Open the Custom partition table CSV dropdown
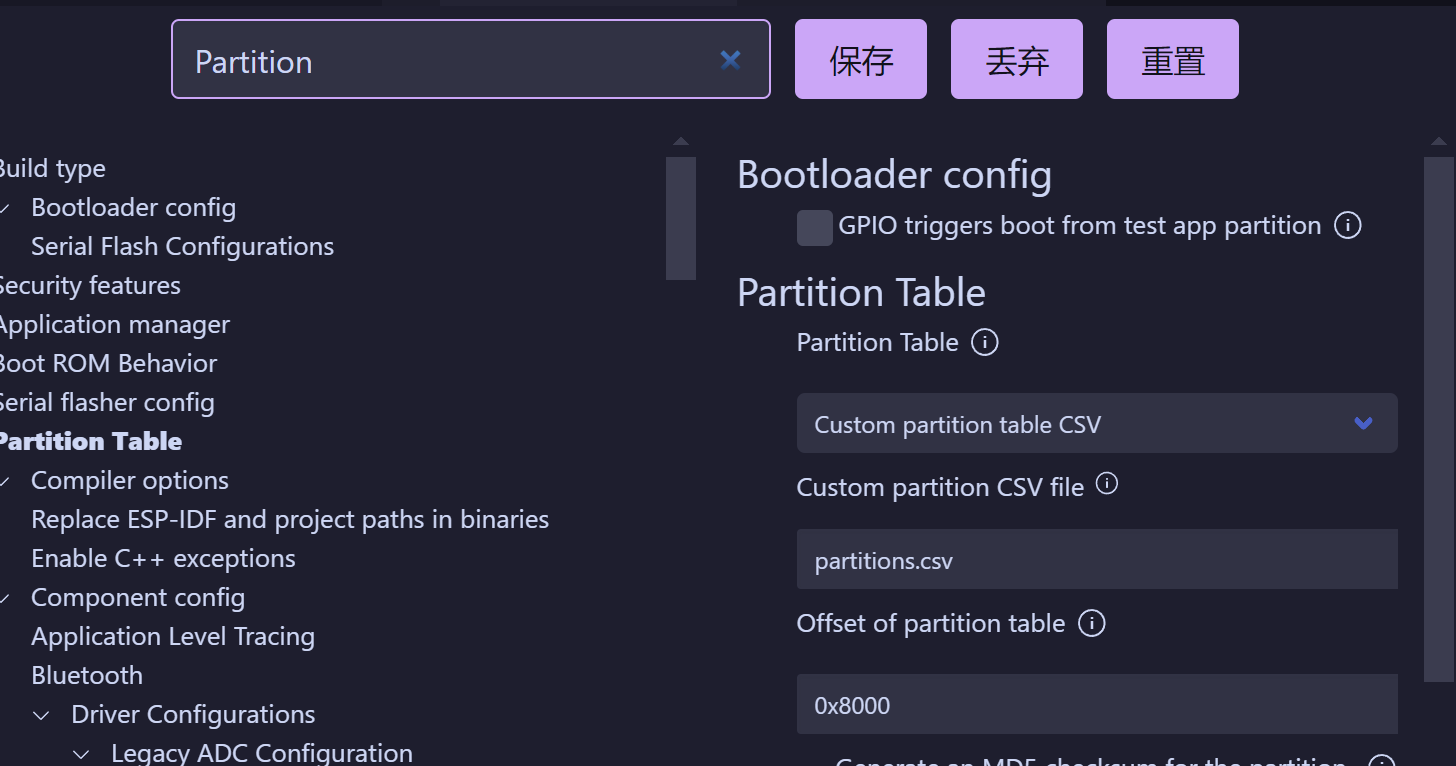1456x766 pixels. click(1096, 424)
